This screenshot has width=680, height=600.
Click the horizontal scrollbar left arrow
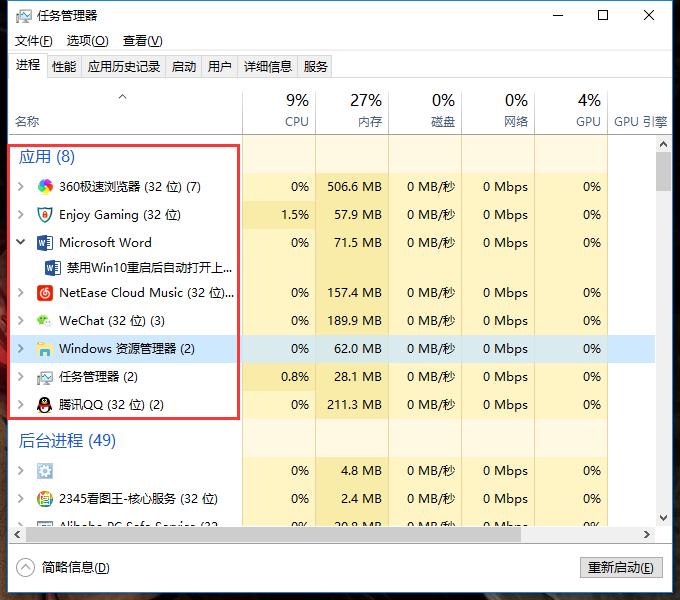pyautogui.click(x=17, y=535)
